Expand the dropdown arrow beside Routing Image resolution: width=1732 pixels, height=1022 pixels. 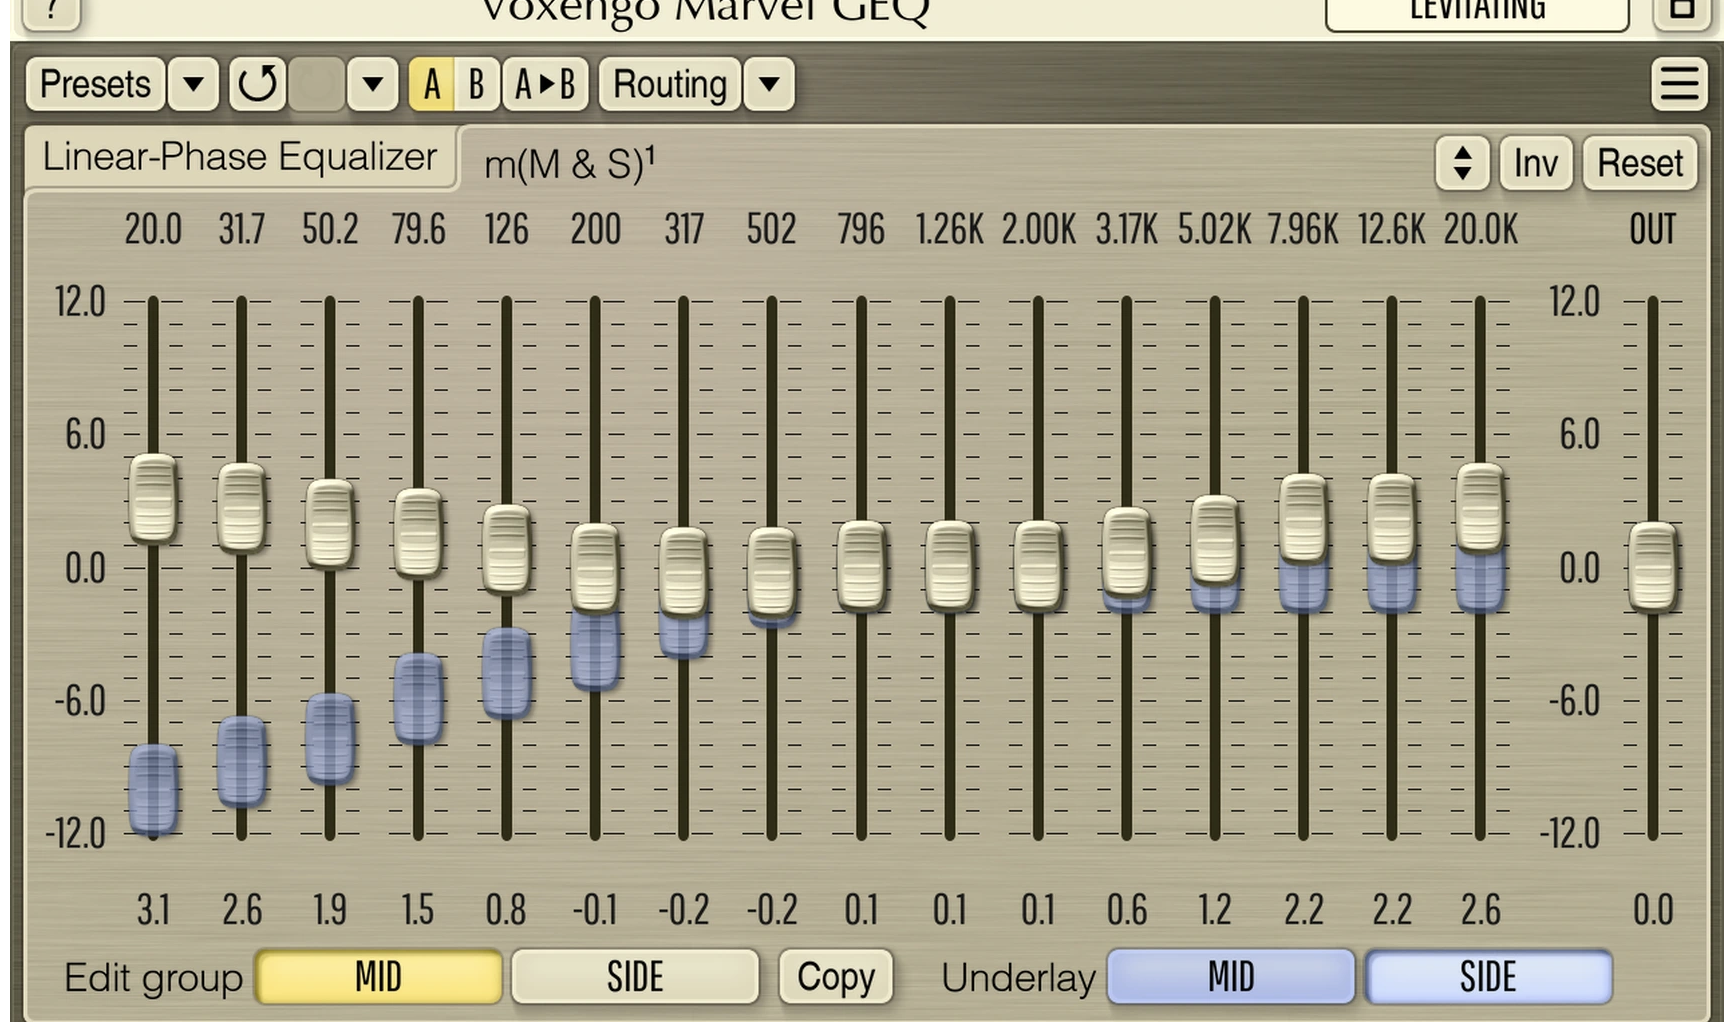click(769, 84)
